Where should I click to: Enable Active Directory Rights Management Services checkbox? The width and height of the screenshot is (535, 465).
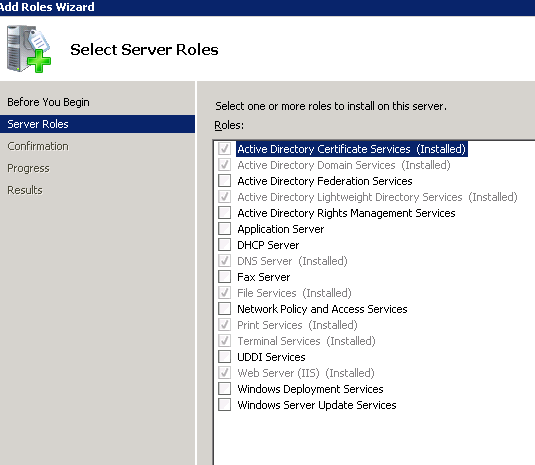tap(225, 213)
